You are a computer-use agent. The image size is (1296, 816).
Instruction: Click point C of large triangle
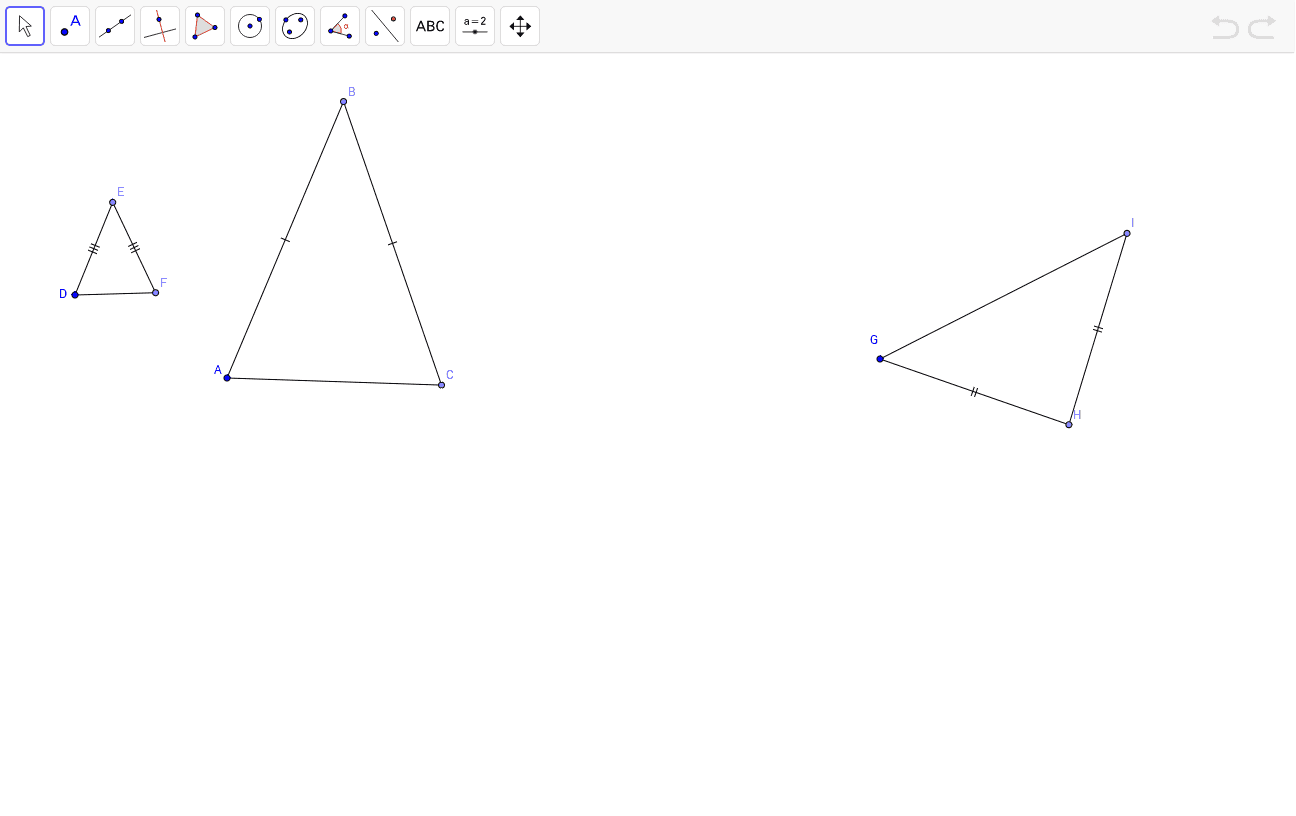441,385
